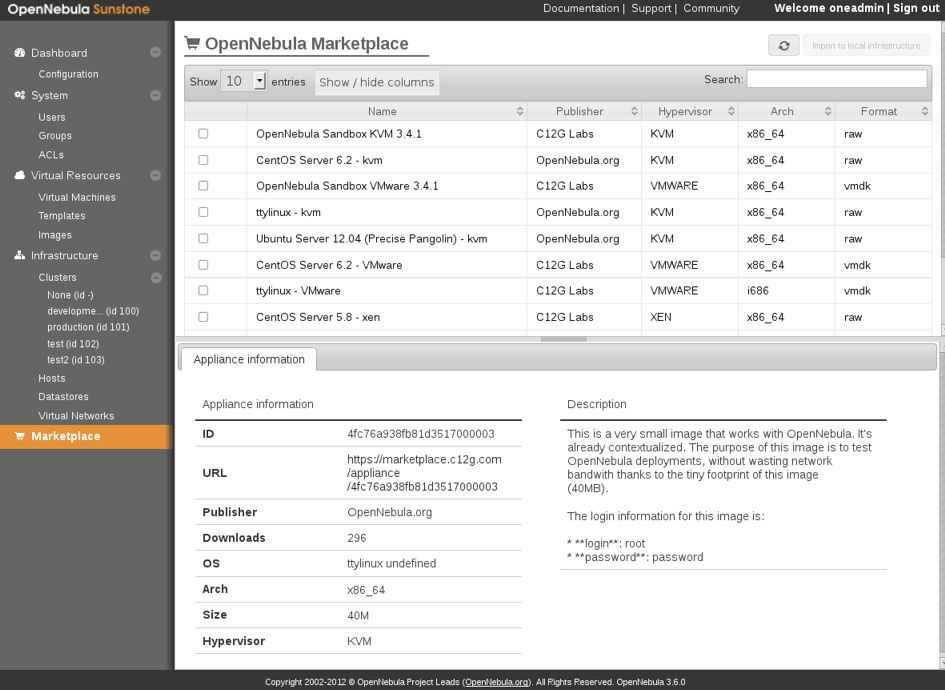Select the test cluster (id 102)

click(x=73, y=343)
